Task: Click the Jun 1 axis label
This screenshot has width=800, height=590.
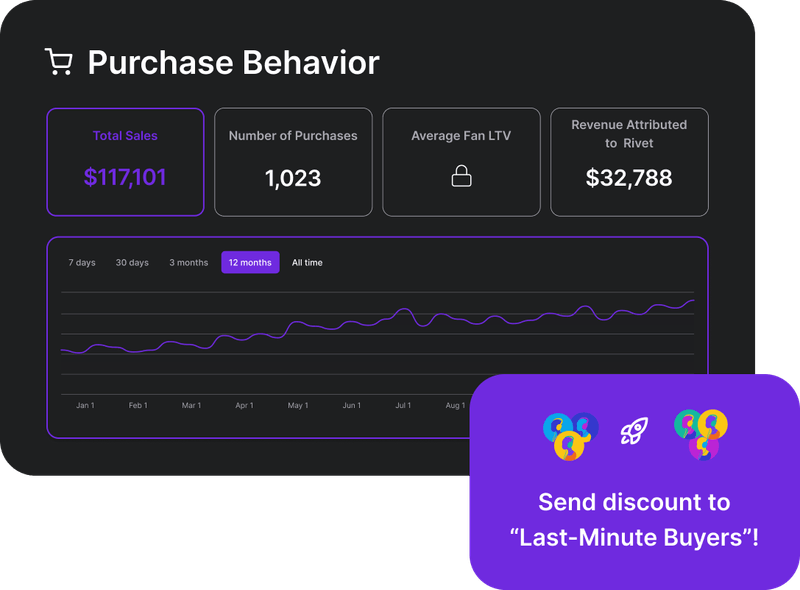Action: pyautogui.click(x=352, y=405)
